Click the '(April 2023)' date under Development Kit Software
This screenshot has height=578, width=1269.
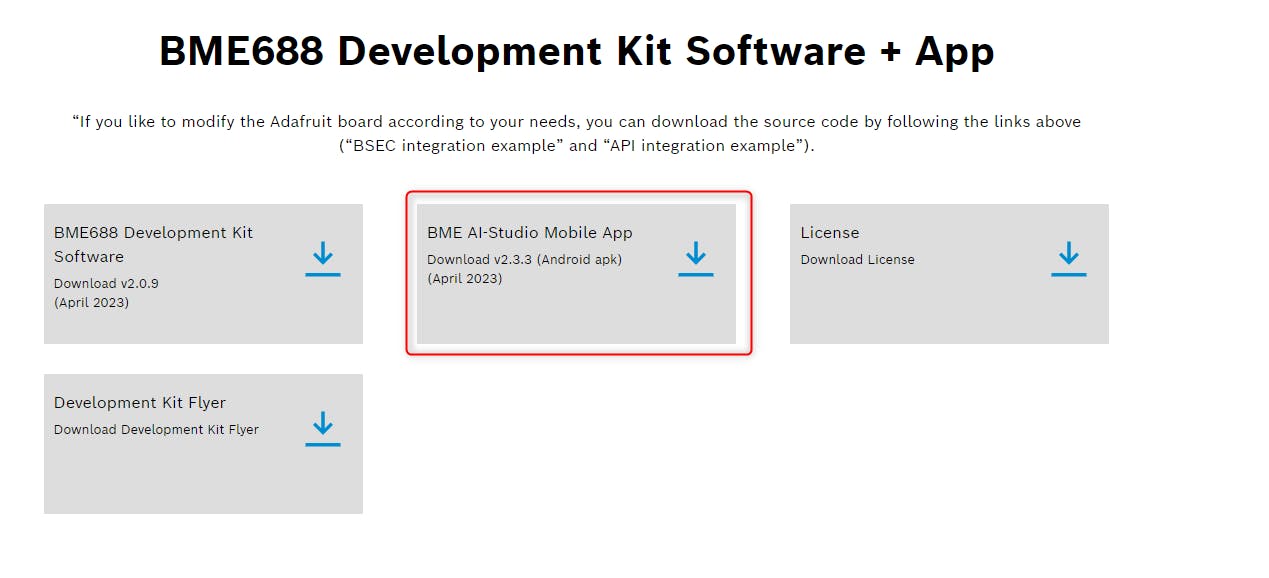(x=91, y=302)
